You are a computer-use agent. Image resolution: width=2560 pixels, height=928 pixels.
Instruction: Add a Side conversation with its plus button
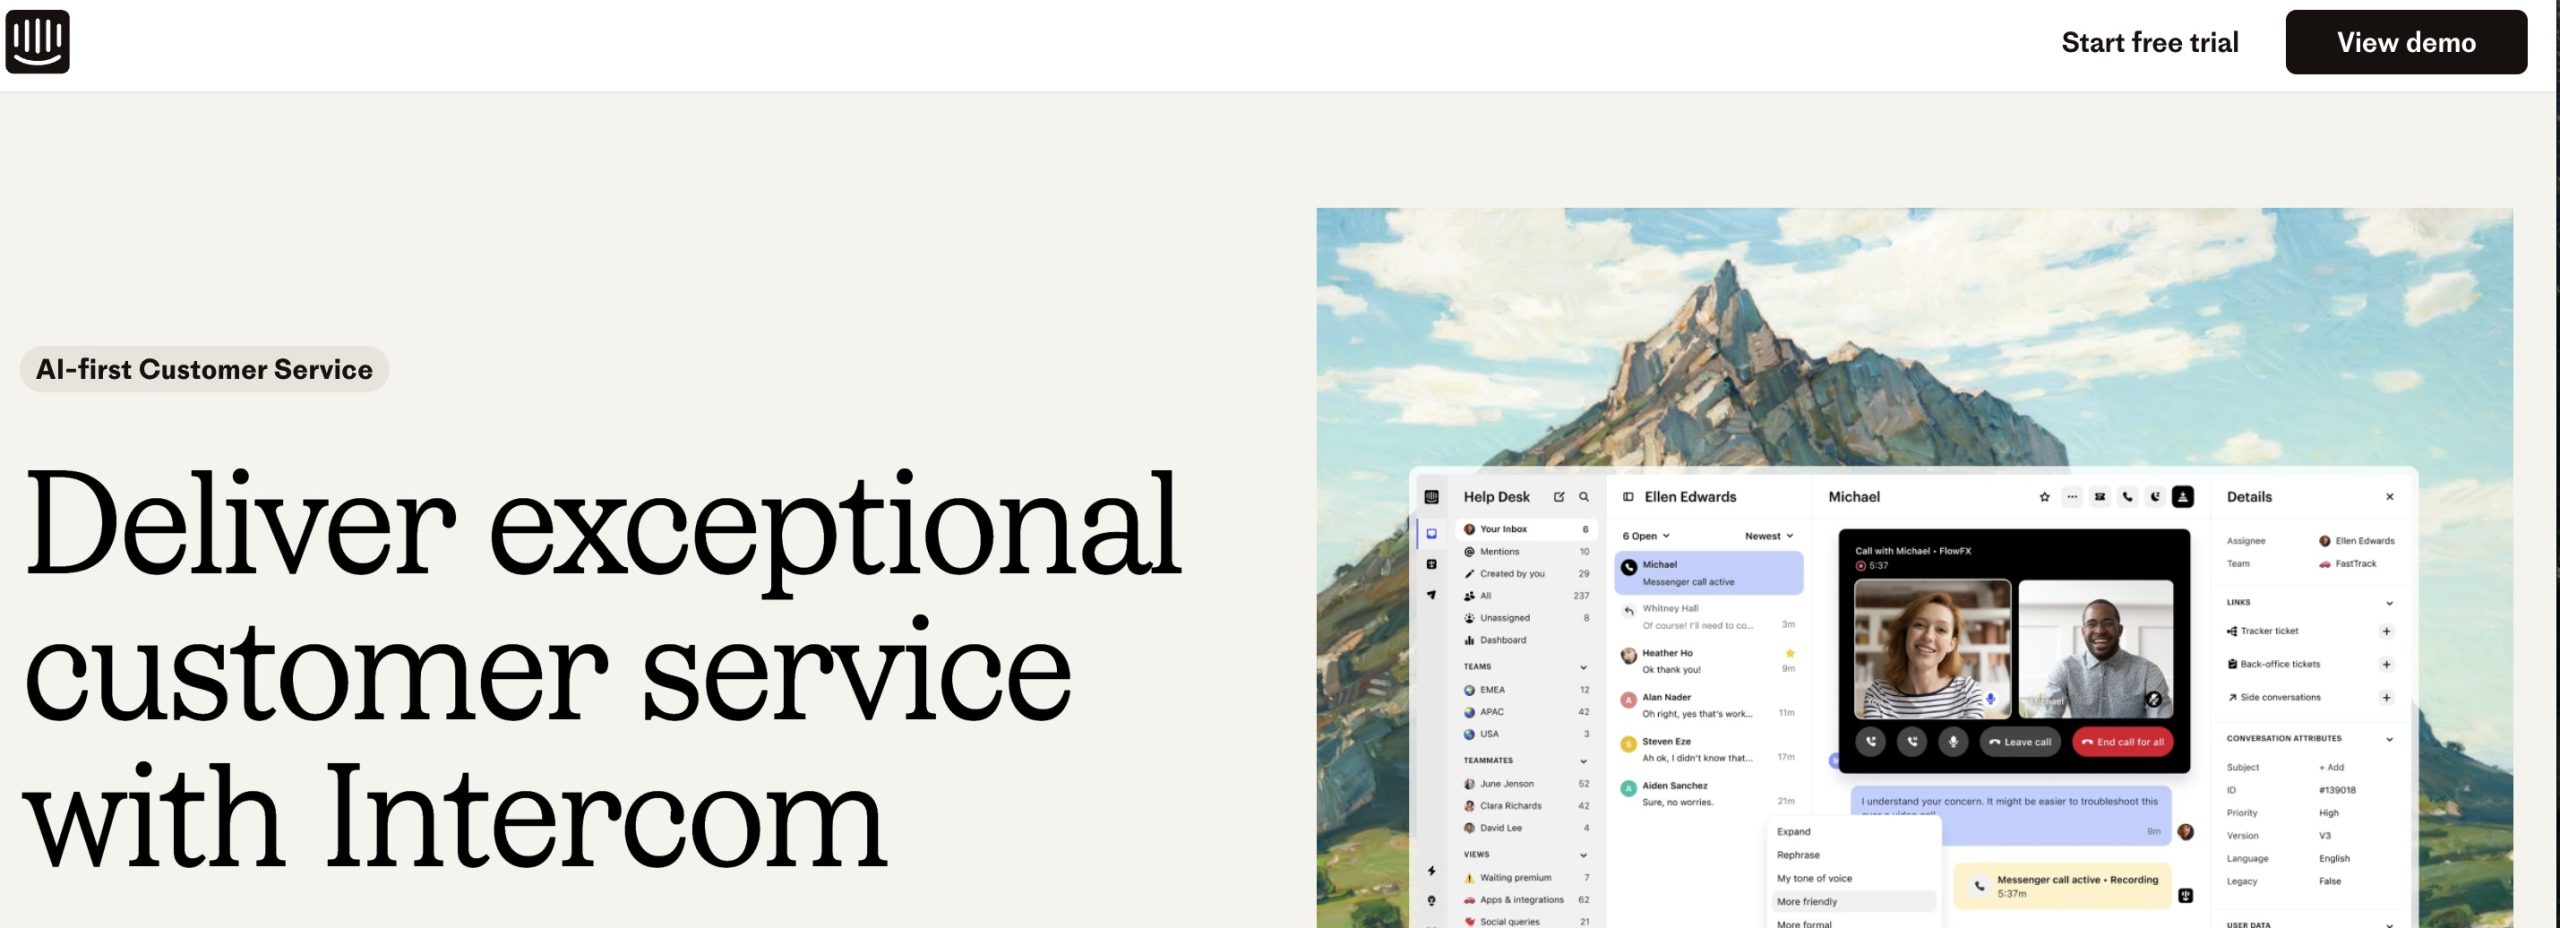click(2386, 697)
